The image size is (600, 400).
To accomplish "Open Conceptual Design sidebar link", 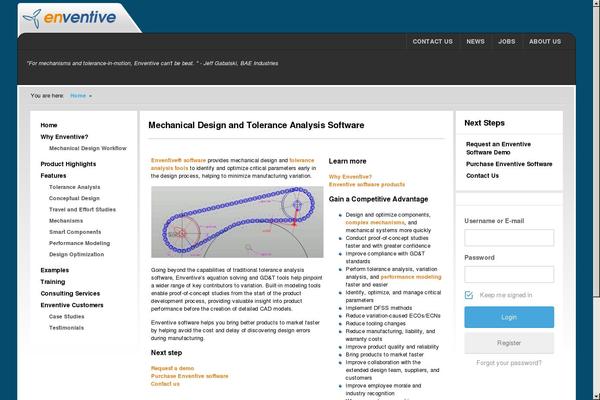I will tap(74, 198).
